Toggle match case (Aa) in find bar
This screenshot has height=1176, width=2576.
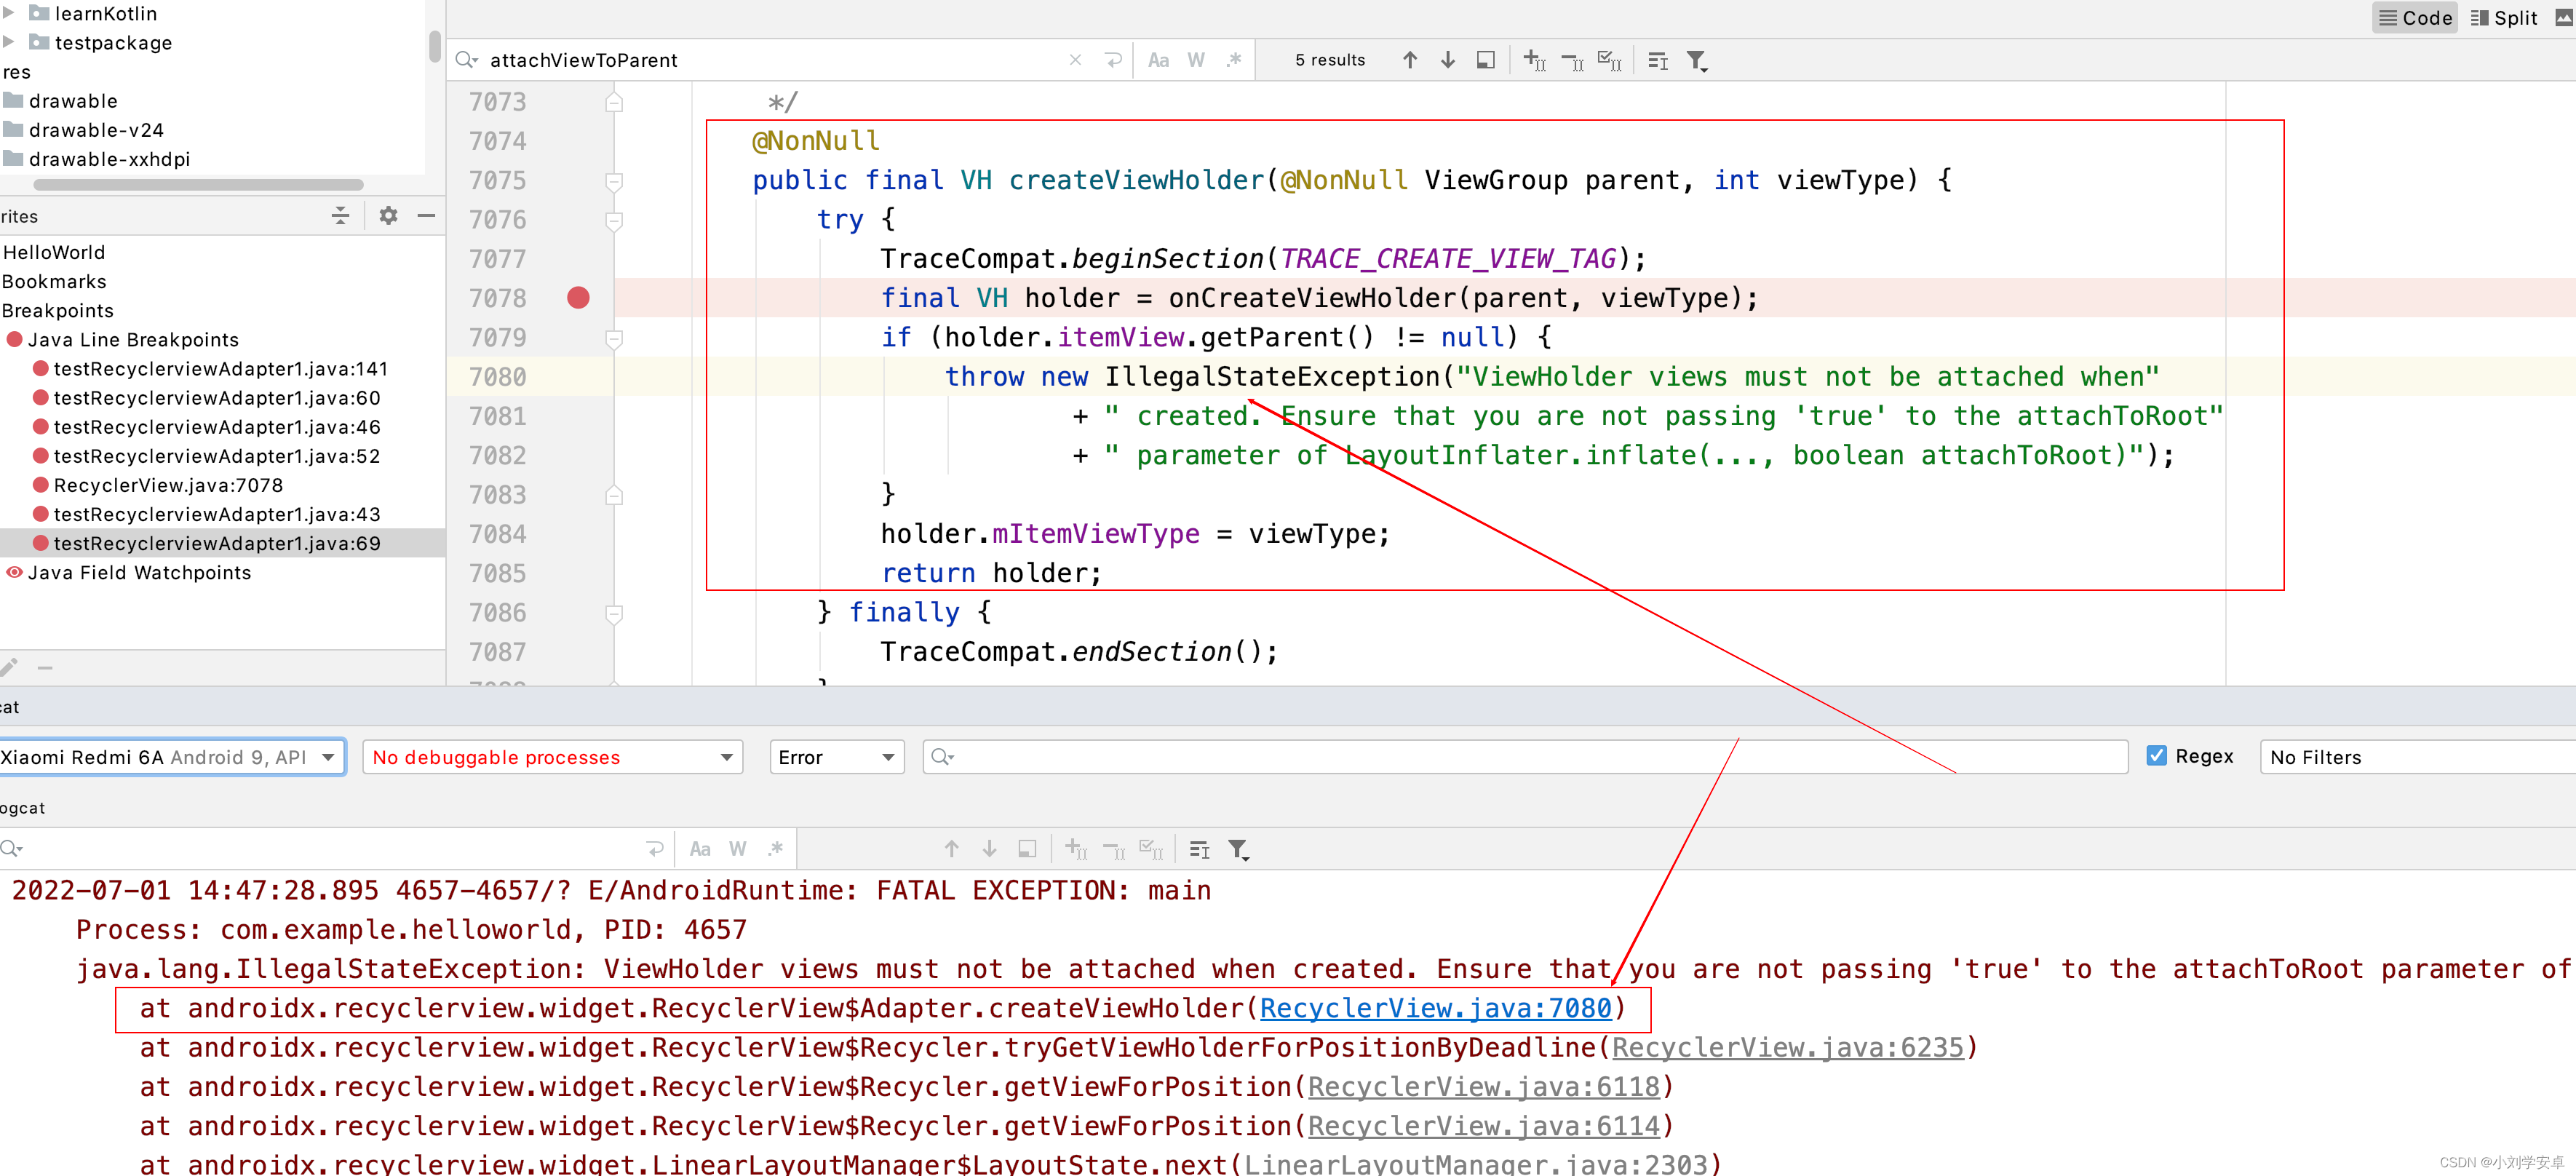coord(1158,60)
